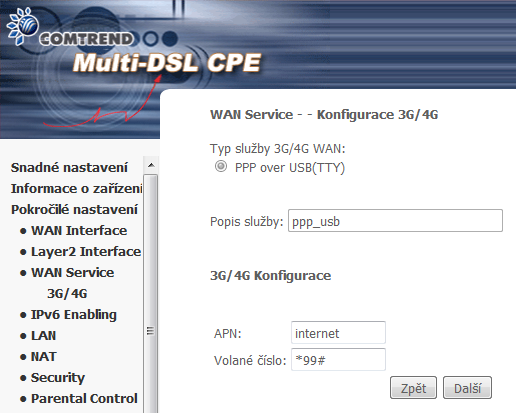Open Layer2 Interface in sidebar
This screenshot has width=516, height=413.
click(86, 252)
